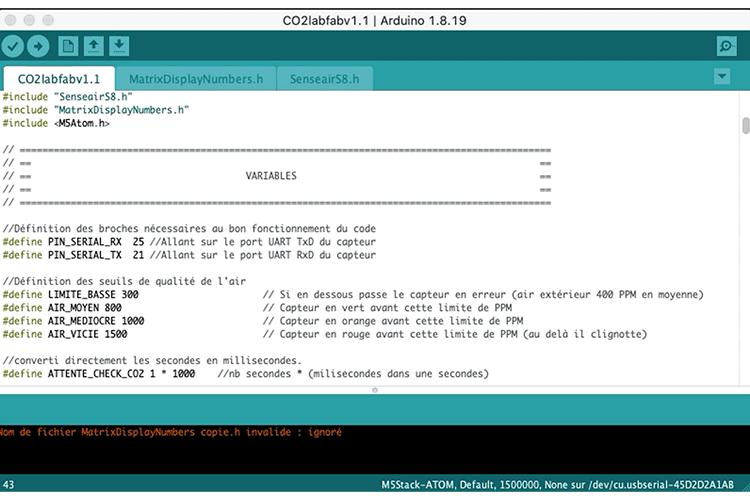Click comment 'Capteur en vert avant cette limite'
The image size is (750, 500).
(387, 308)
